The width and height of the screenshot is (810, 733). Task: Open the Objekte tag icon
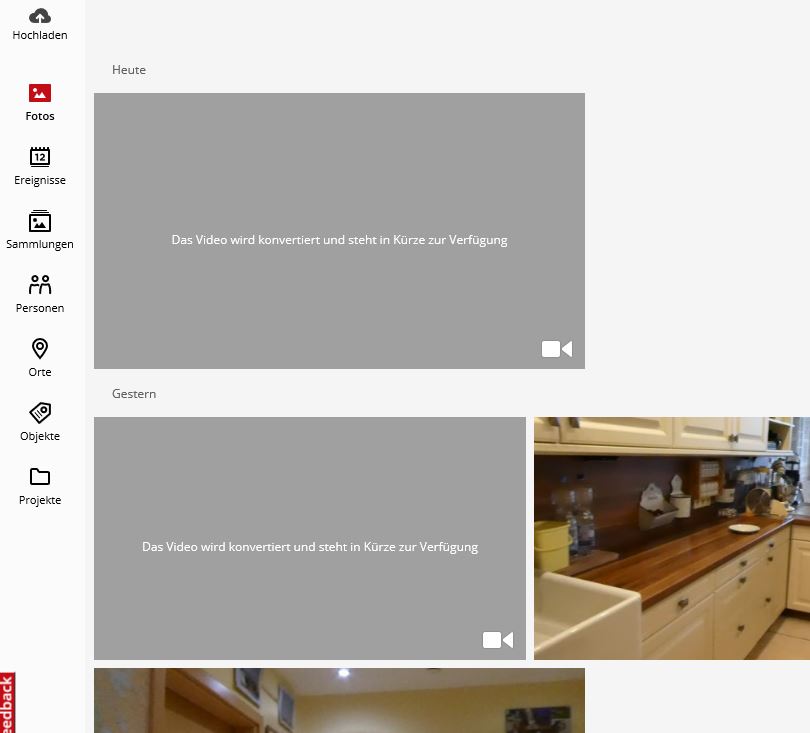pos(40,413)
